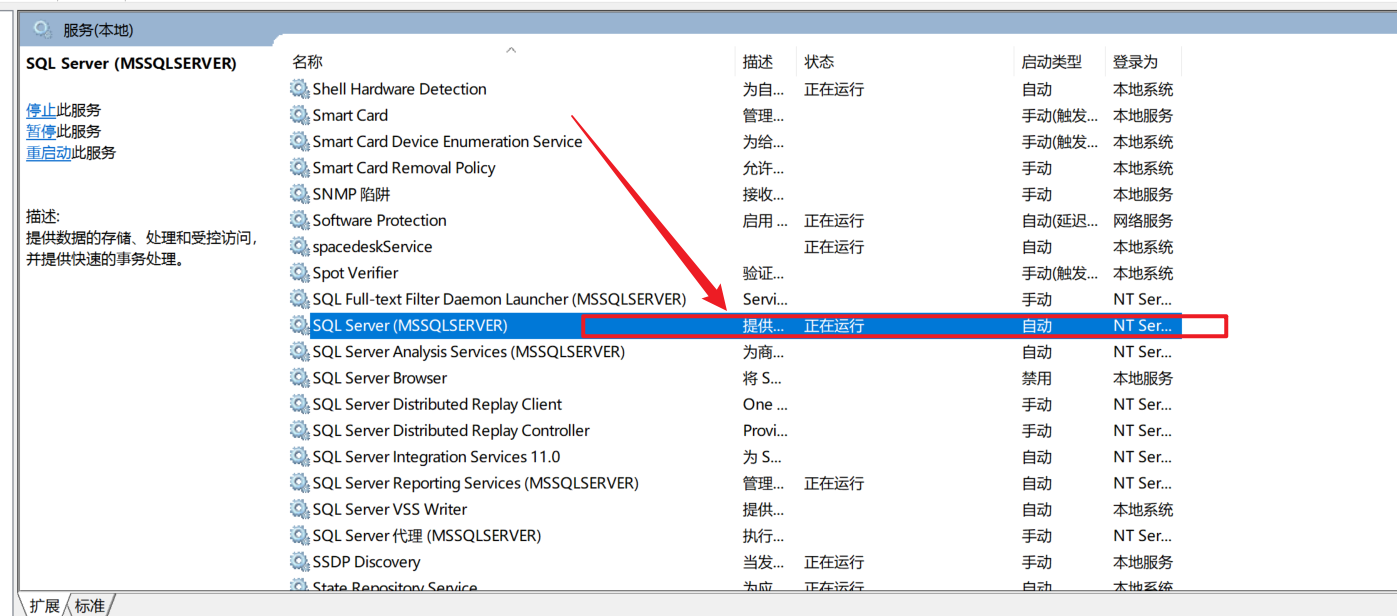Click the SQL Server 代理 service icon

[x=300, y=535]
